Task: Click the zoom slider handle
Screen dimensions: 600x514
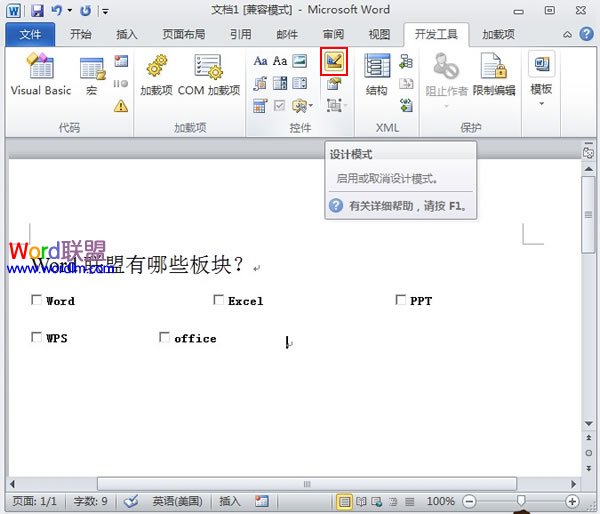Action: 521,501
